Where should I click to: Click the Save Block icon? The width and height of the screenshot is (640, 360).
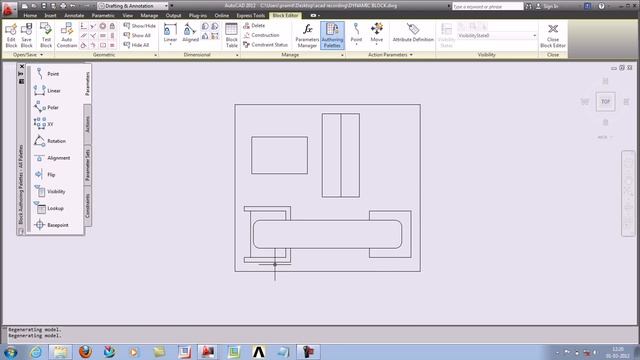coord(27,35)
